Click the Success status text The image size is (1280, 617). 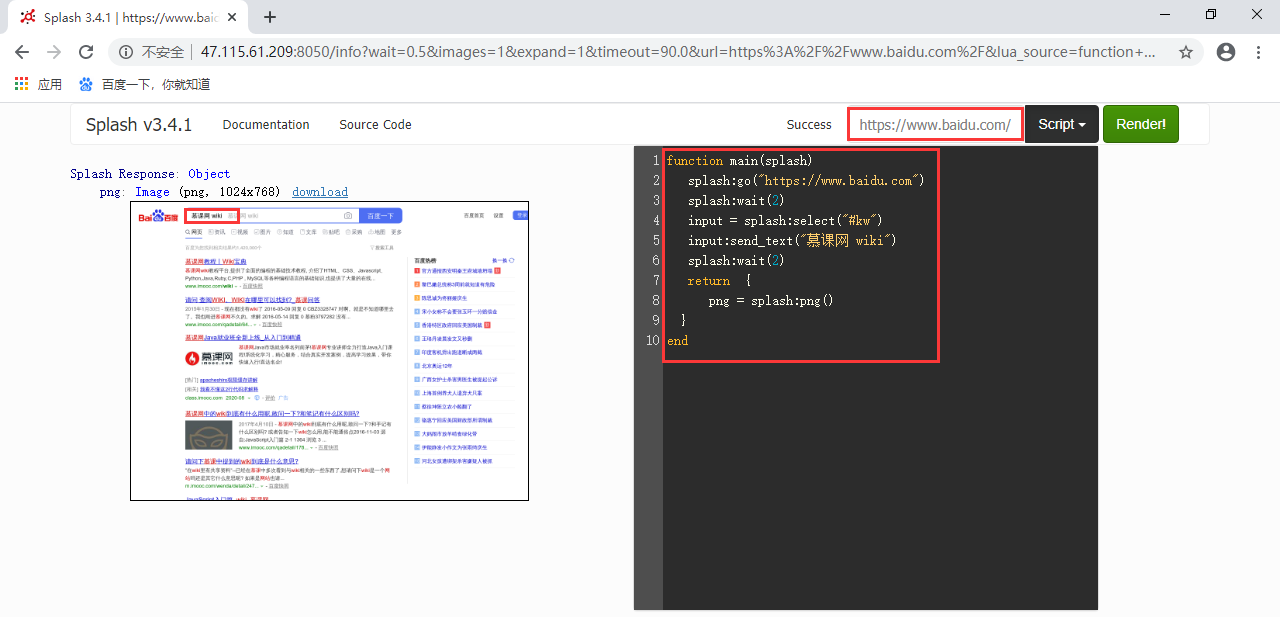click(x=809, y=125)
